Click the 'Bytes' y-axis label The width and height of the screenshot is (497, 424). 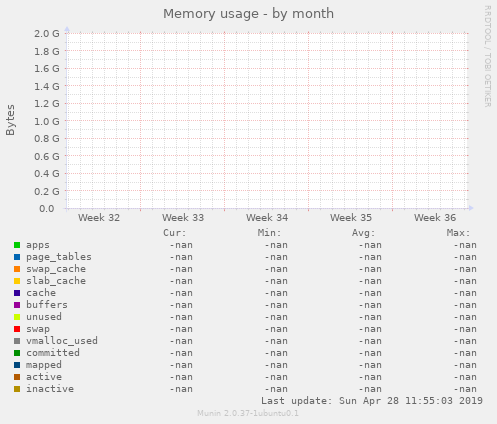(x=10, y=120)
